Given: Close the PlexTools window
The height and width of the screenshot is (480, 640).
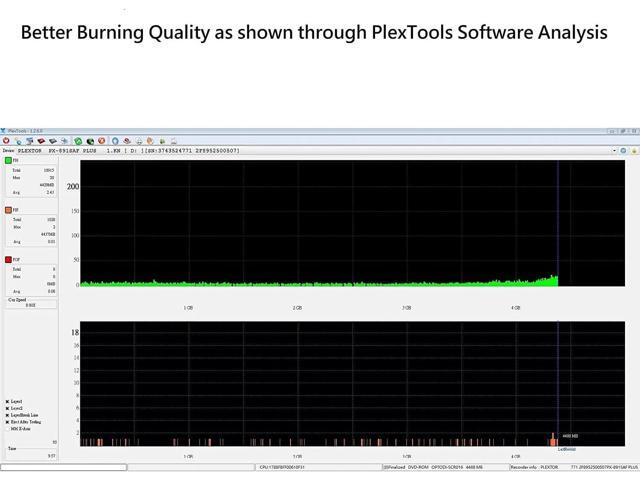Looking at the screenshot, I should (x=634, y=131).
